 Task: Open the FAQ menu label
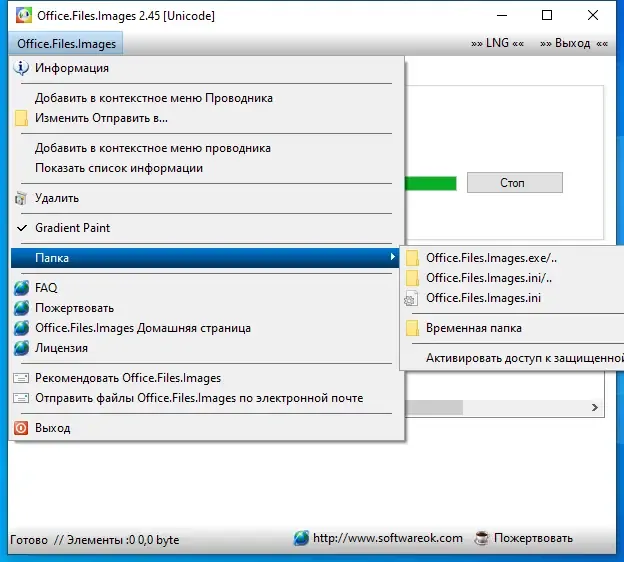click(x=46, y=288)
